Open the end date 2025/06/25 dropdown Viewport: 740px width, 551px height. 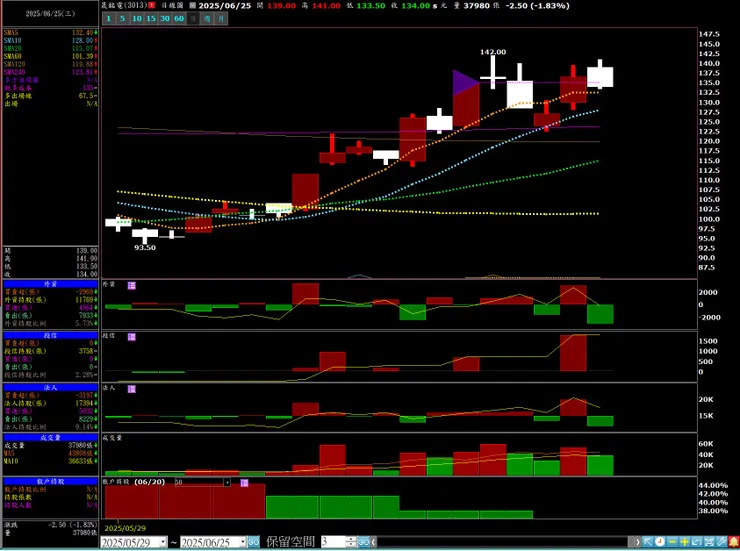(x=243, y=543)
